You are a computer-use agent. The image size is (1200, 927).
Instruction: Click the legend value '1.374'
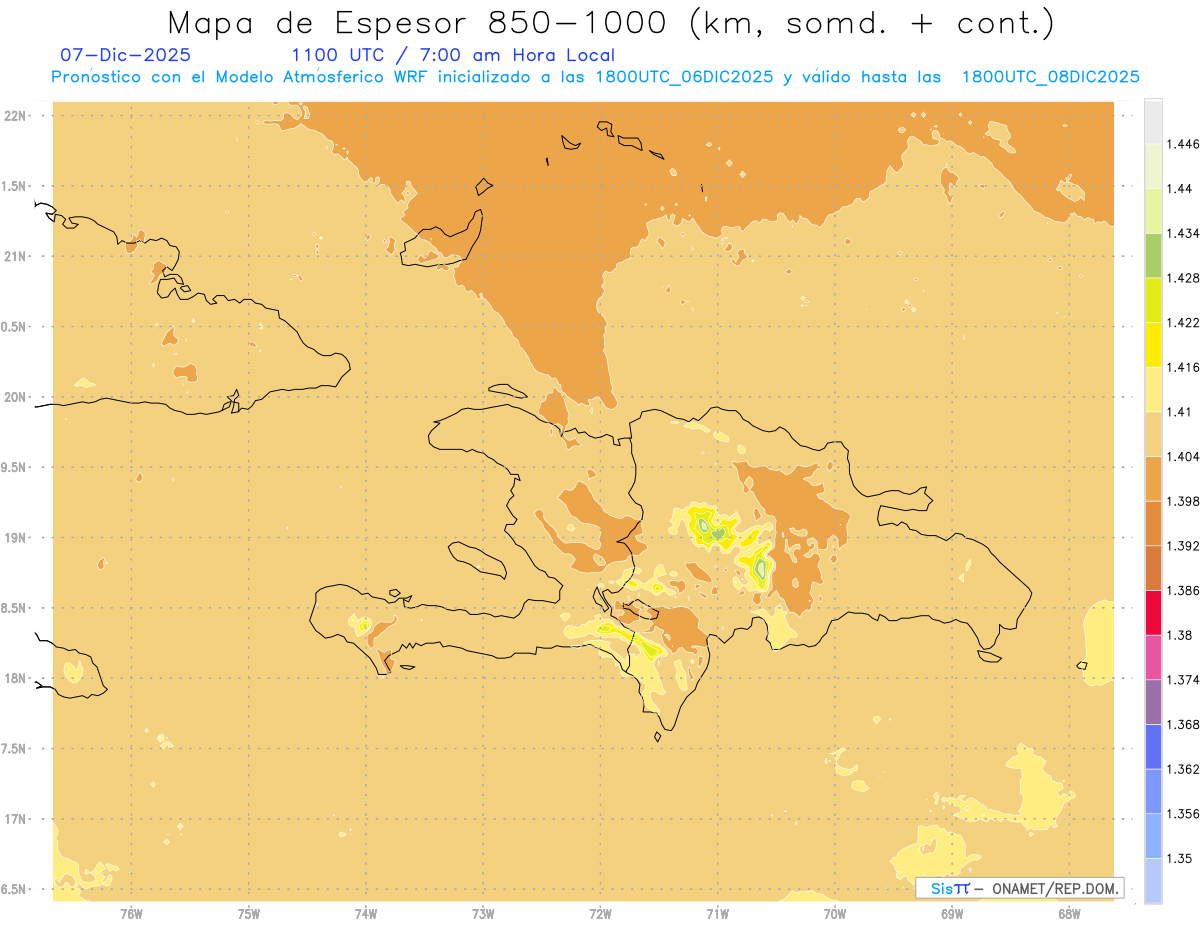click(x=1183, y=680)
